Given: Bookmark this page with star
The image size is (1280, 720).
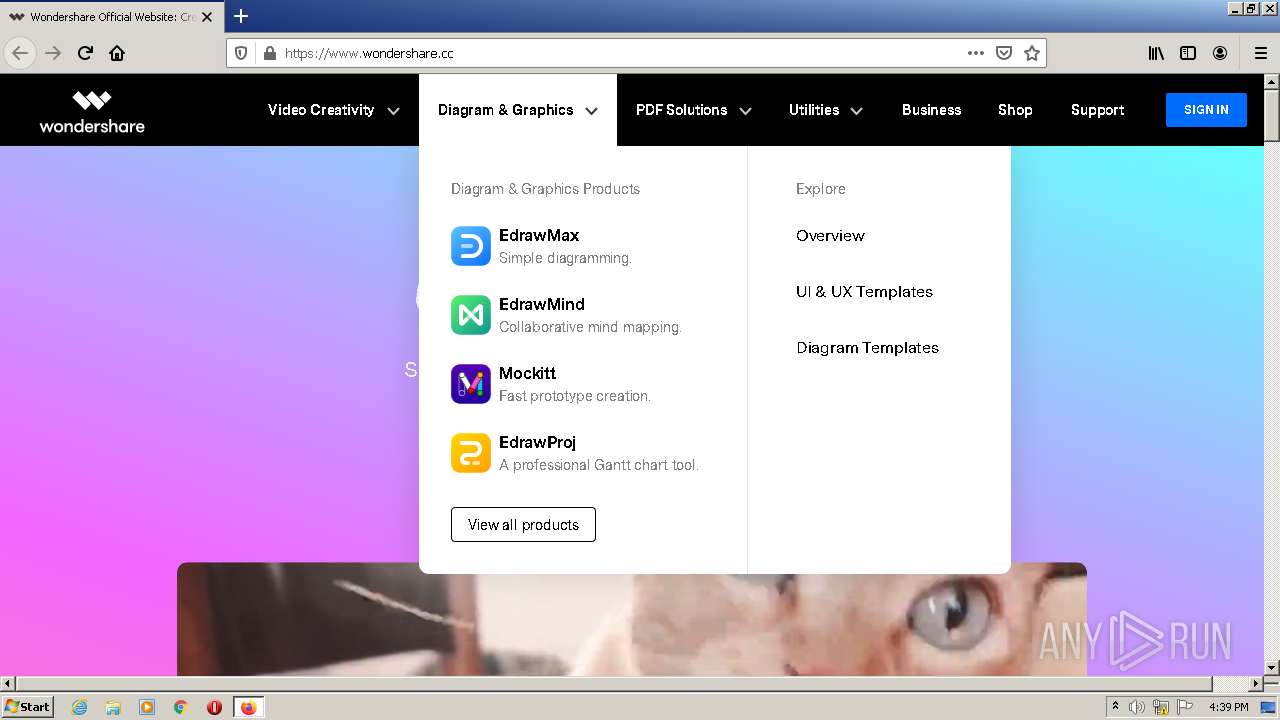Looking at the screenshot, I should click(x=1032, y=53).
